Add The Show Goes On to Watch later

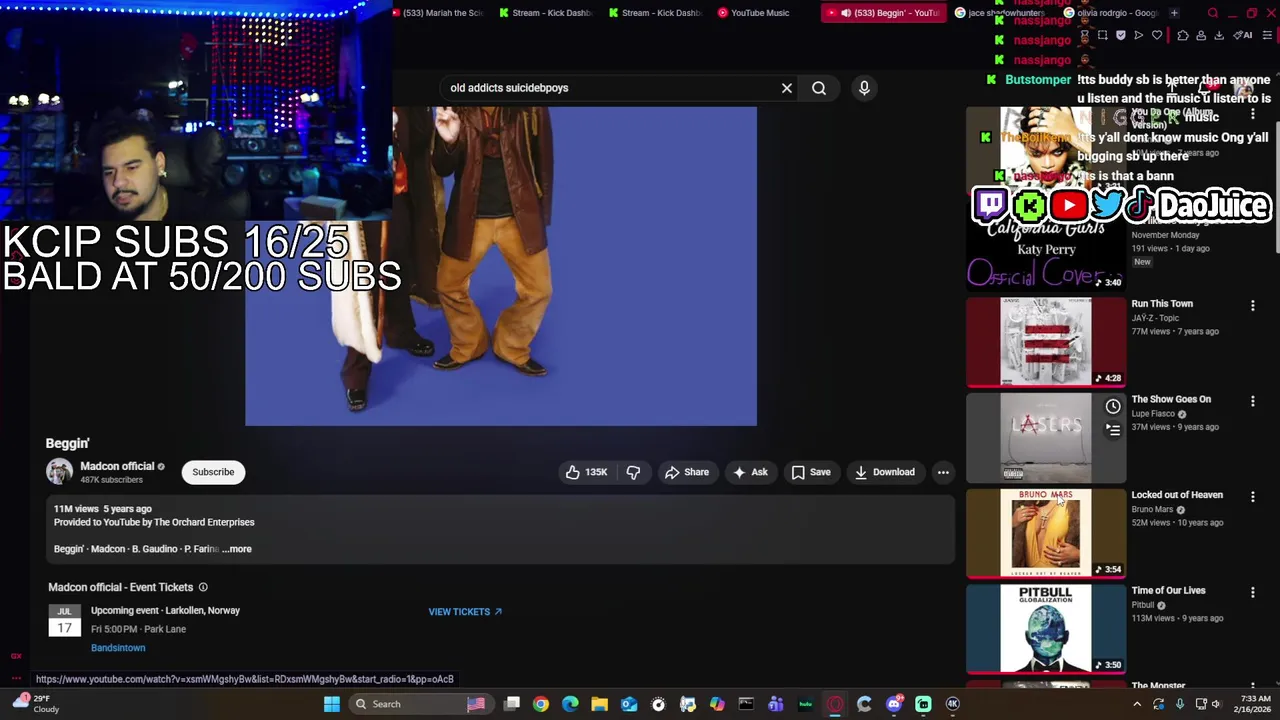[x=1113, y=407]
